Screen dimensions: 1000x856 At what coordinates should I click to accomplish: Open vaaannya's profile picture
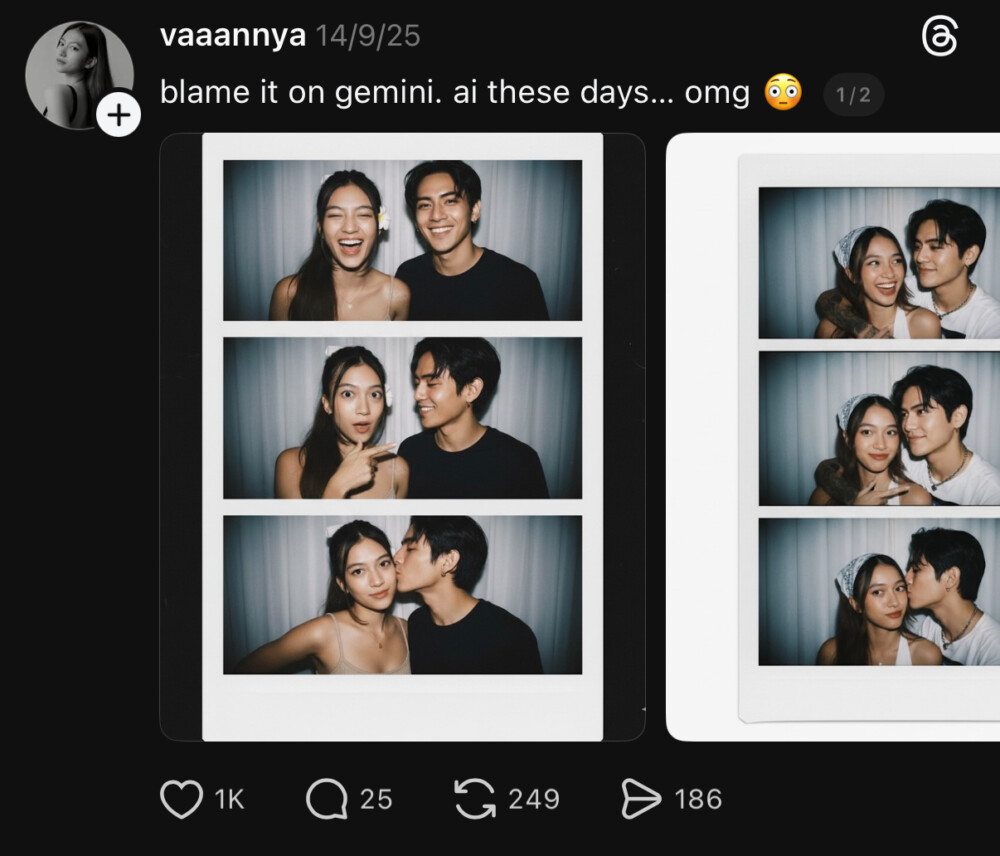point(76,72)
